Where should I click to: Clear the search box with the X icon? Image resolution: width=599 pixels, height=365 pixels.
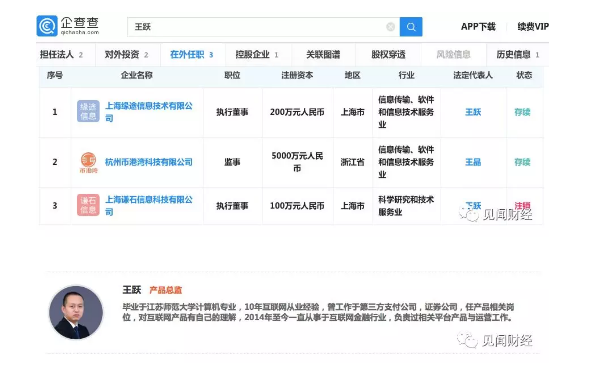[x=390, y=27]
